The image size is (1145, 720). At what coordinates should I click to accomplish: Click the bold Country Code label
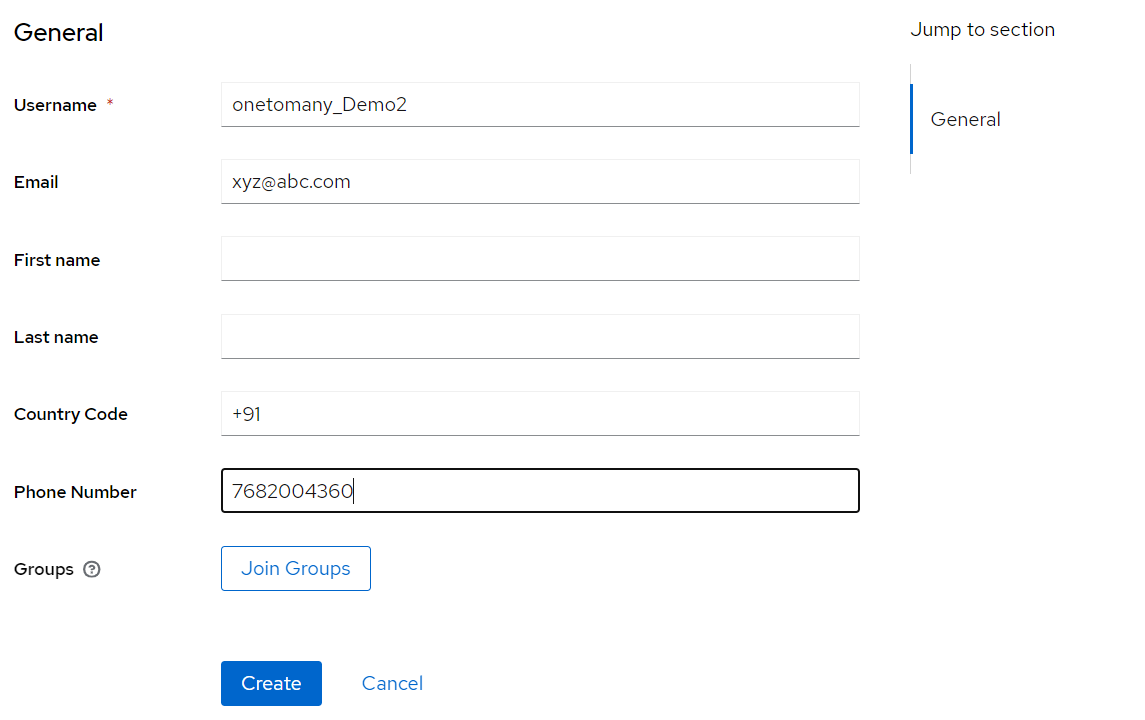71,414
